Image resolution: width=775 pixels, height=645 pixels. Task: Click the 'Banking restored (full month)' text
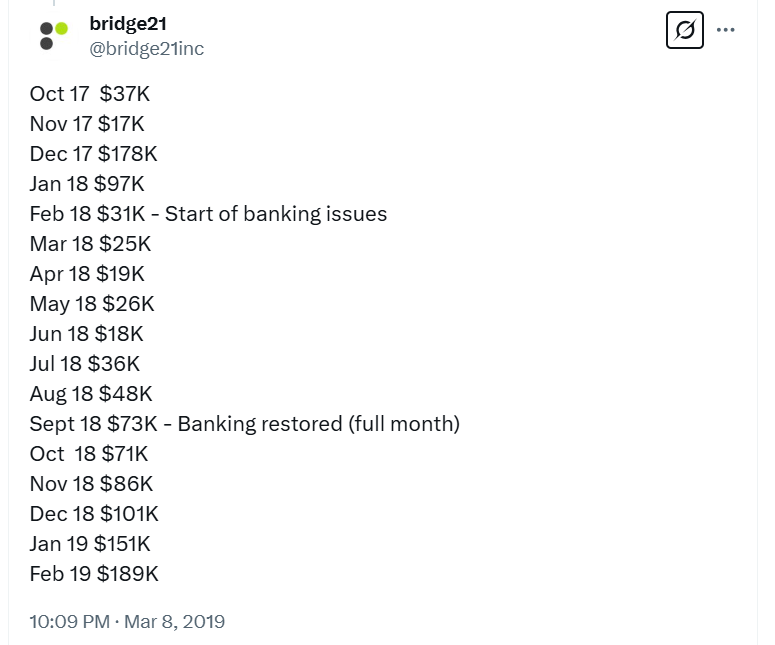click(319, 424)
